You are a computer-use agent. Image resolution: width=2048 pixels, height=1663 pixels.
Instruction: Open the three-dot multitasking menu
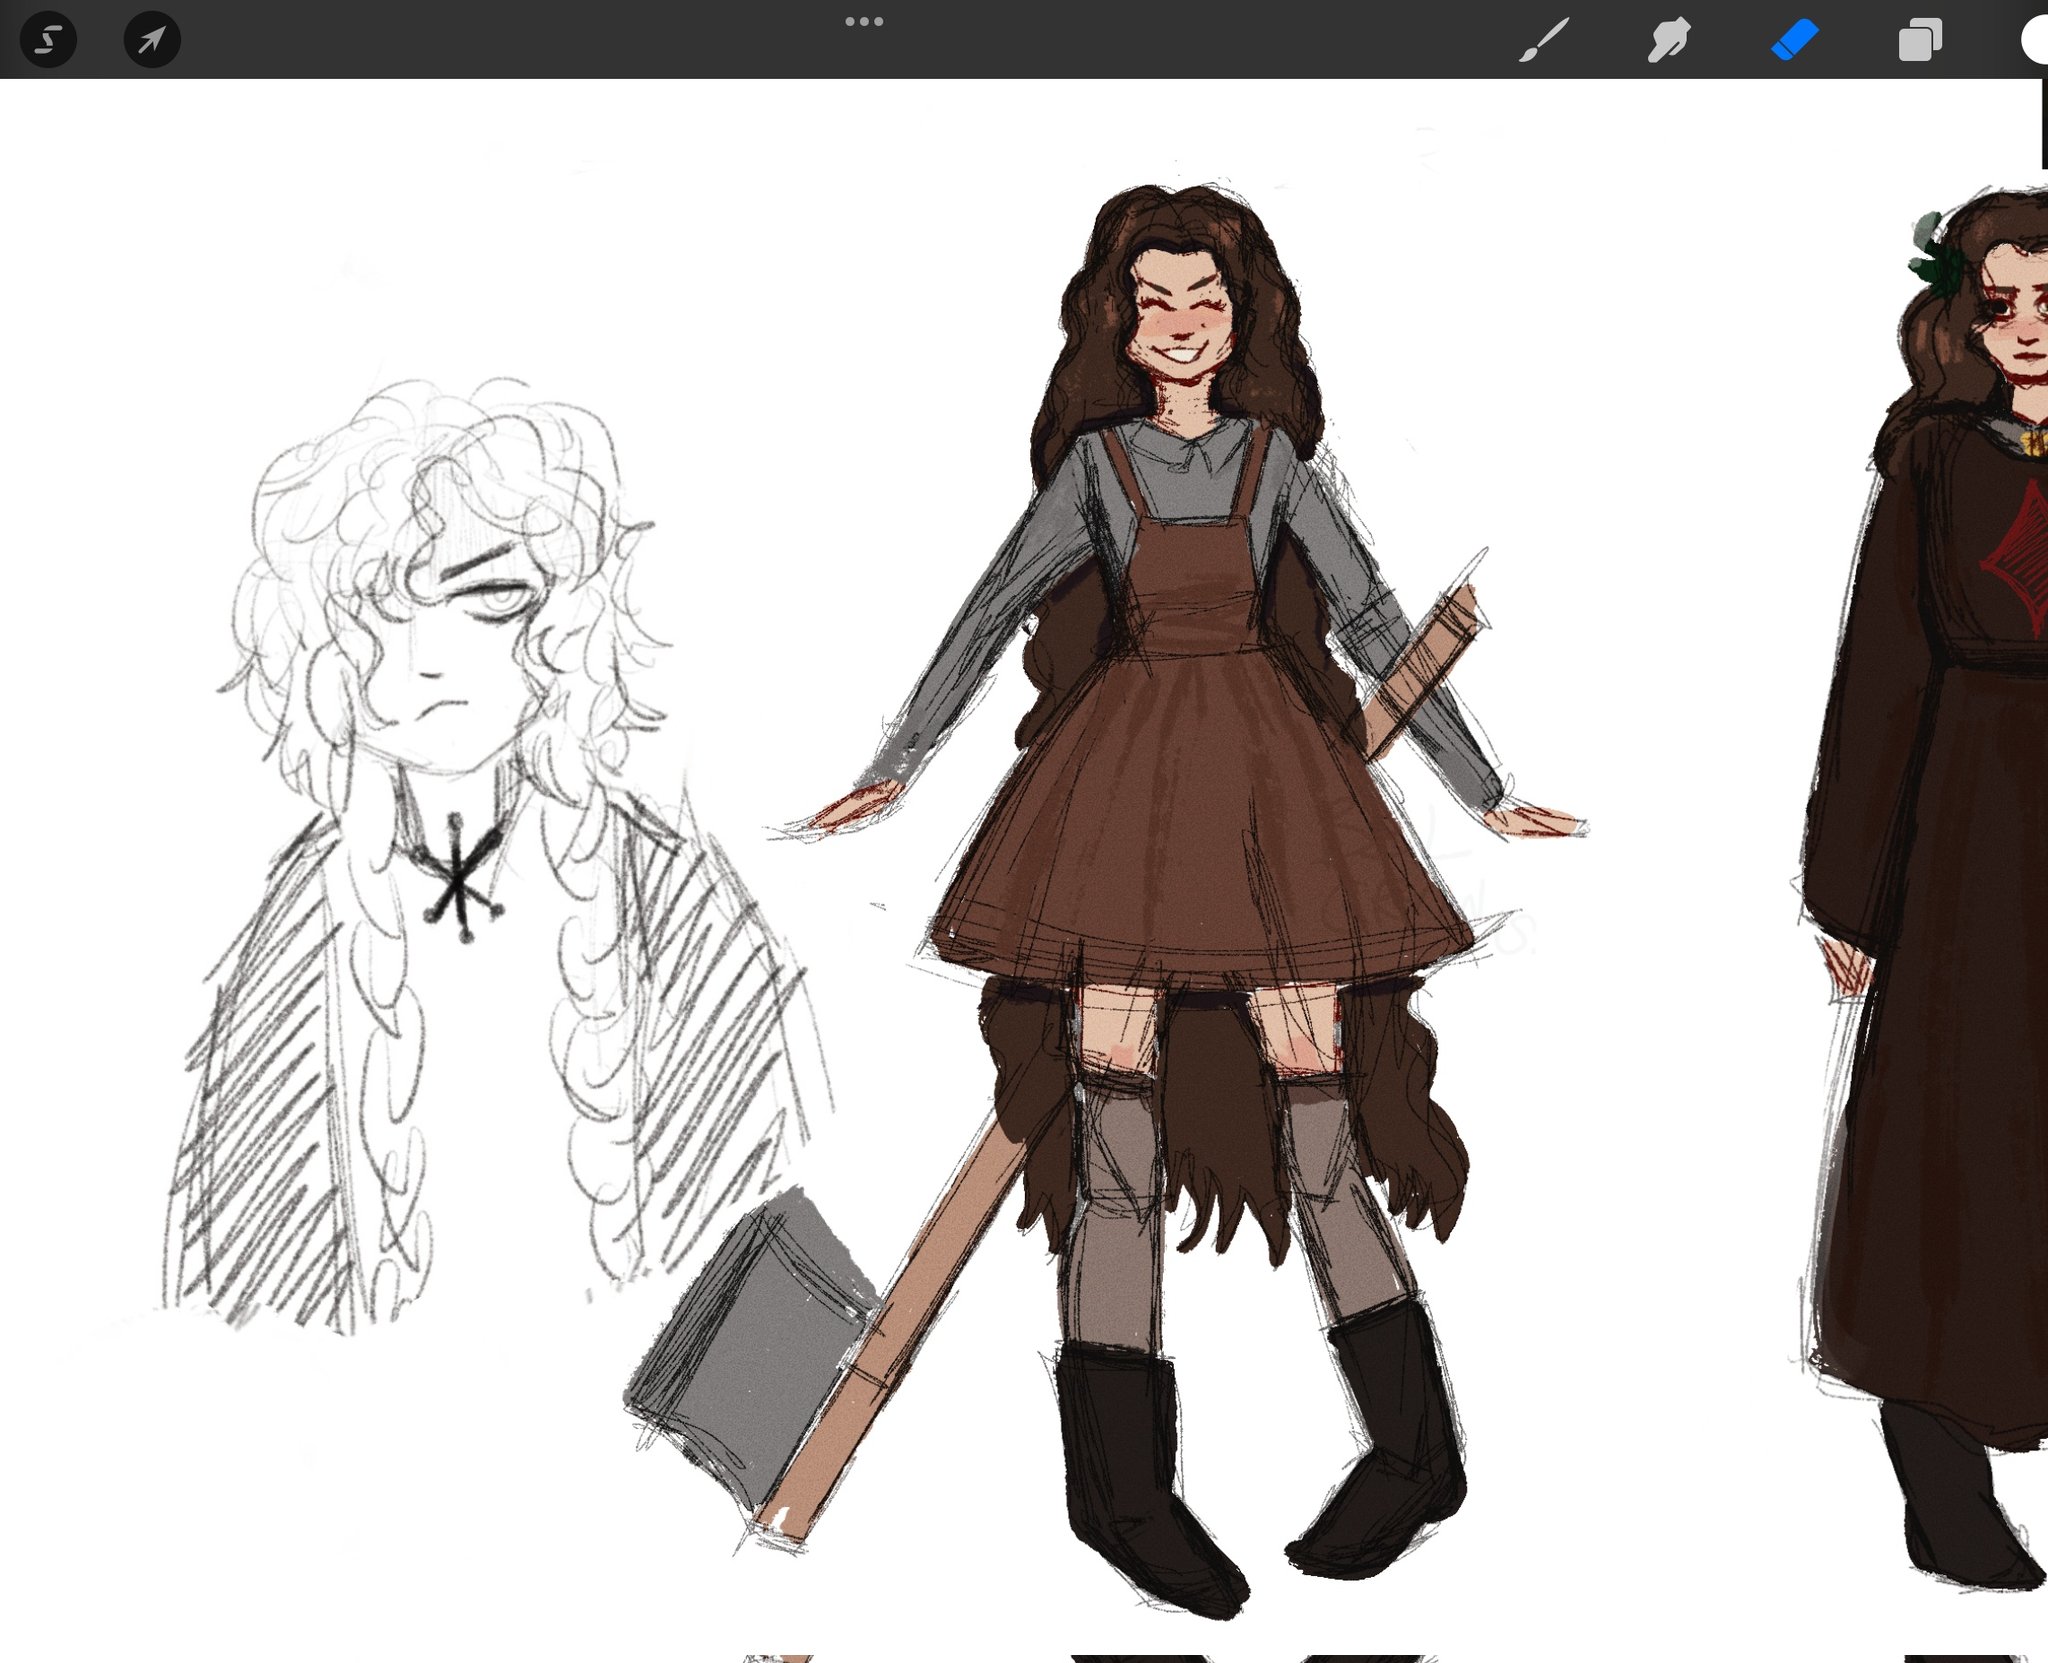[864, 22]
